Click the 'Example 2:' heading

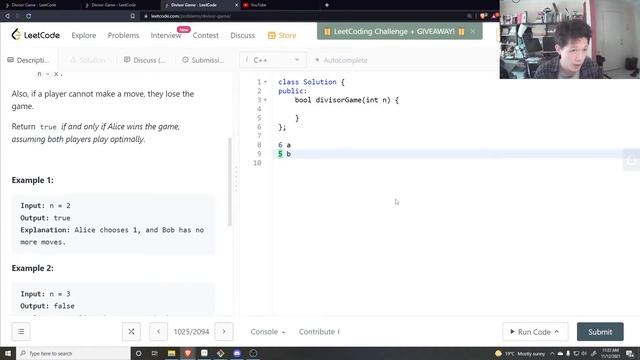[x=32, y=268]
